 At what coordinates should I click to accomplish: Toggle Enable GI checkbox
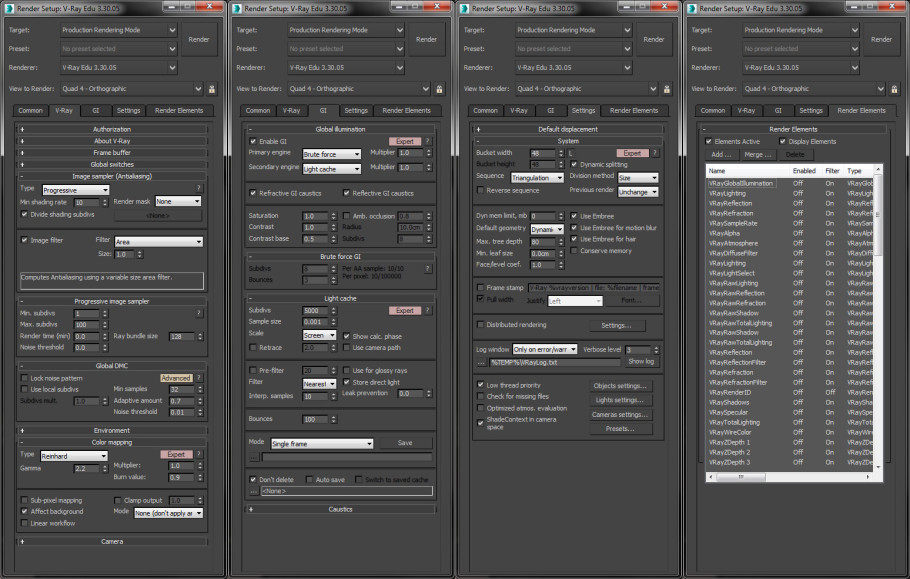[x=253, y=141]
